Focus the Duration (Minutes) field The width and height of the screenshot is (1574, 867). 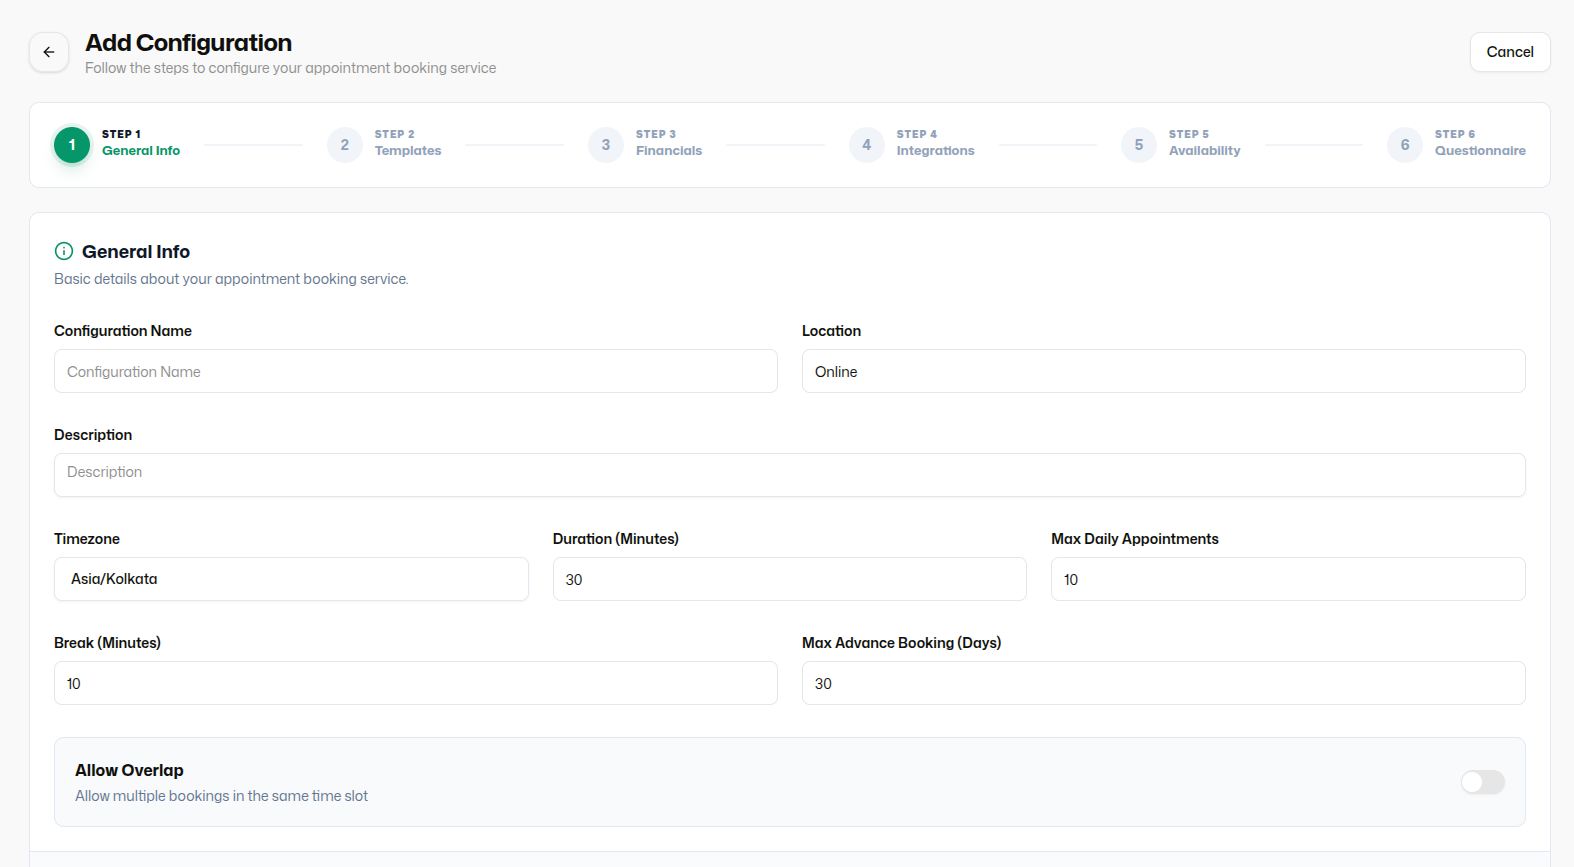(x=790, y=579)
